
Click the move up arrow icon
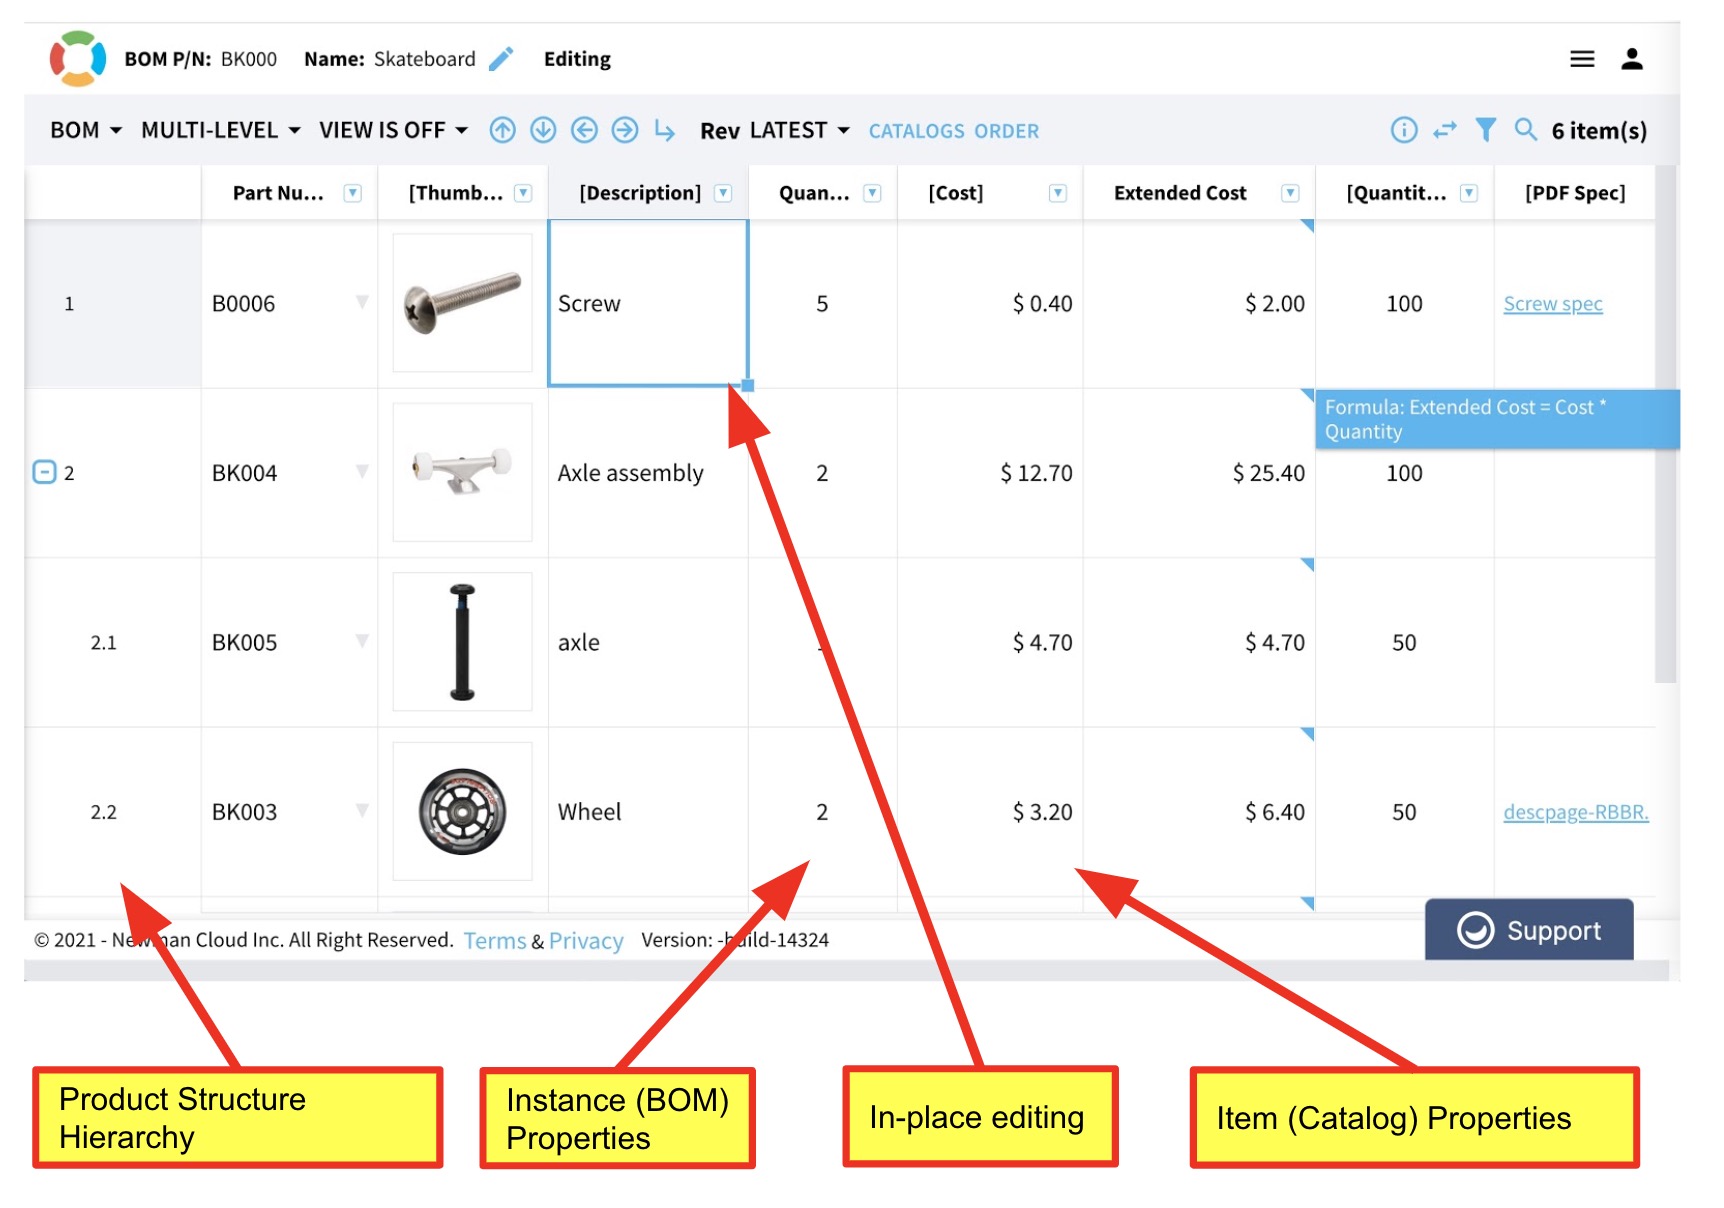pos(502,130)
